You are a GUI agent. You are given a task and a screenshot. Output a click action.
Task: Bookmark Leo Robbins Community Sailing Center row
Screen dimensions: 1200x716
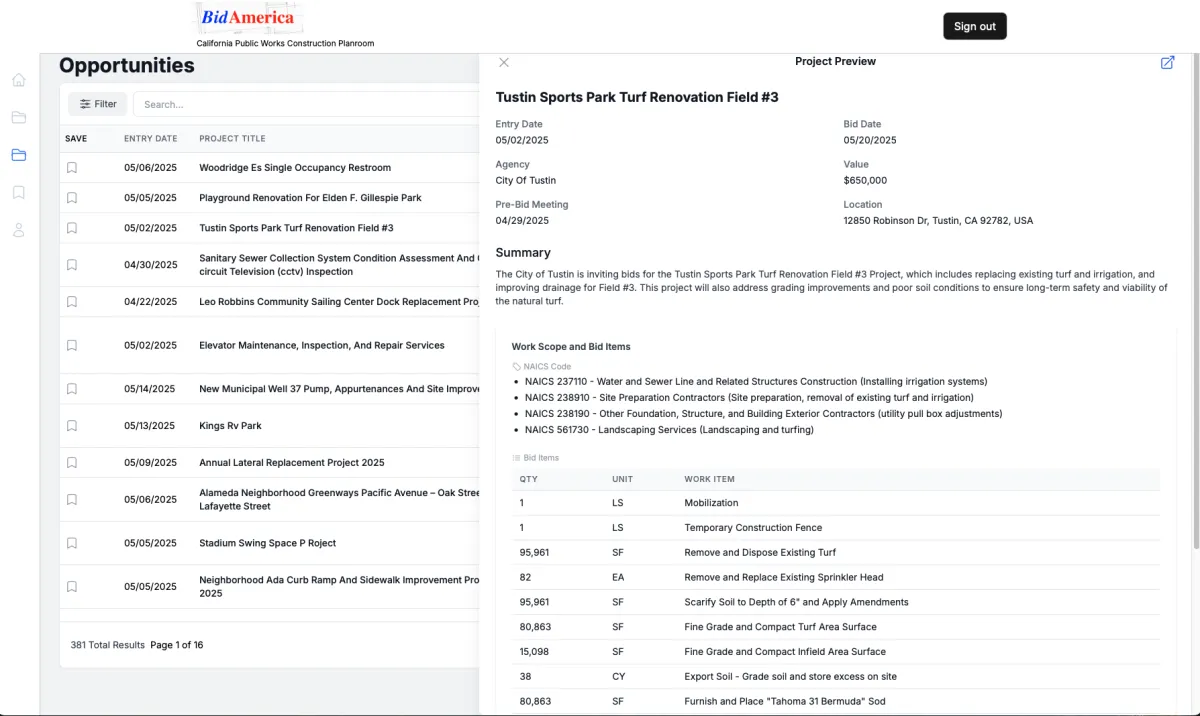72,302
